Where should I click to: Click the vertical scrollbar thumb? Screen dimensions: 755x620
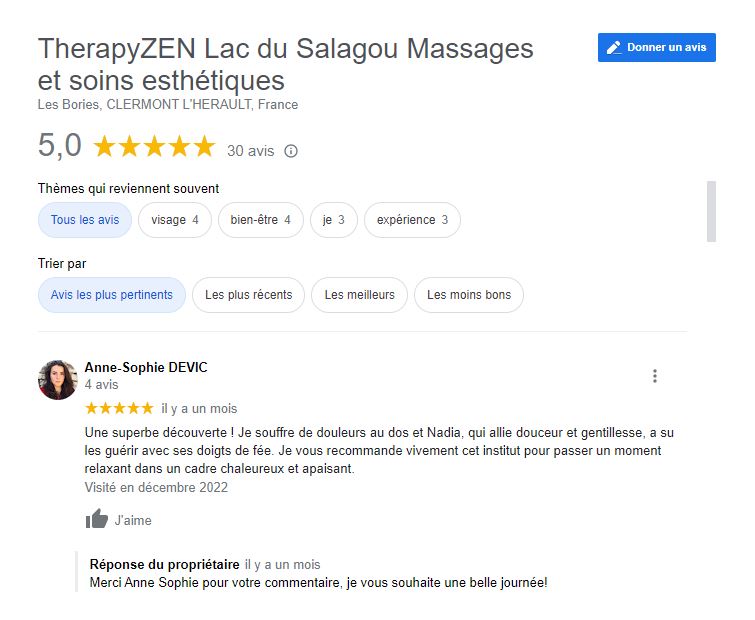tap(711, 211)
